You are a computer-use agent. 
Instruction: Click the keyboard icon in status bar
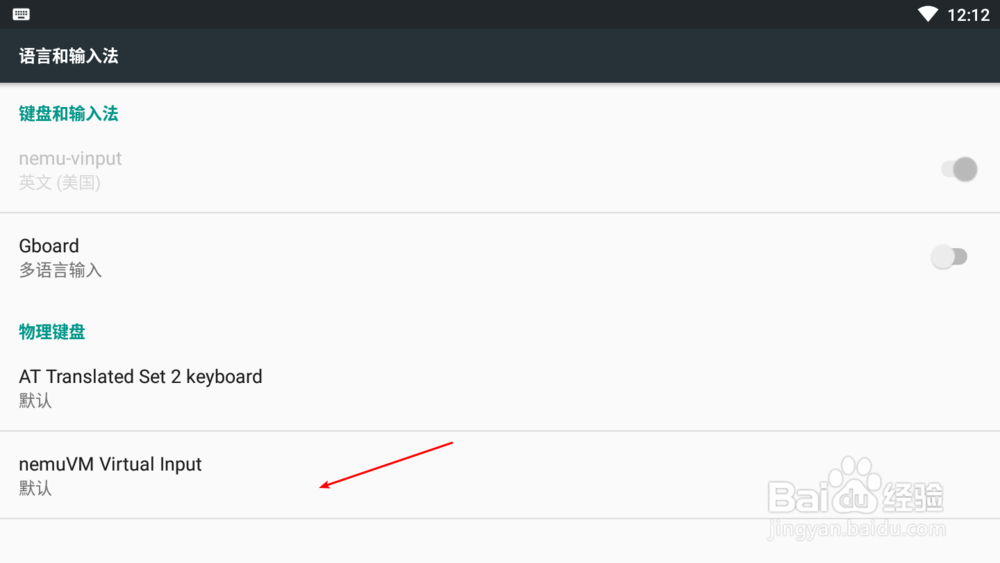click(x=21, y=14)
